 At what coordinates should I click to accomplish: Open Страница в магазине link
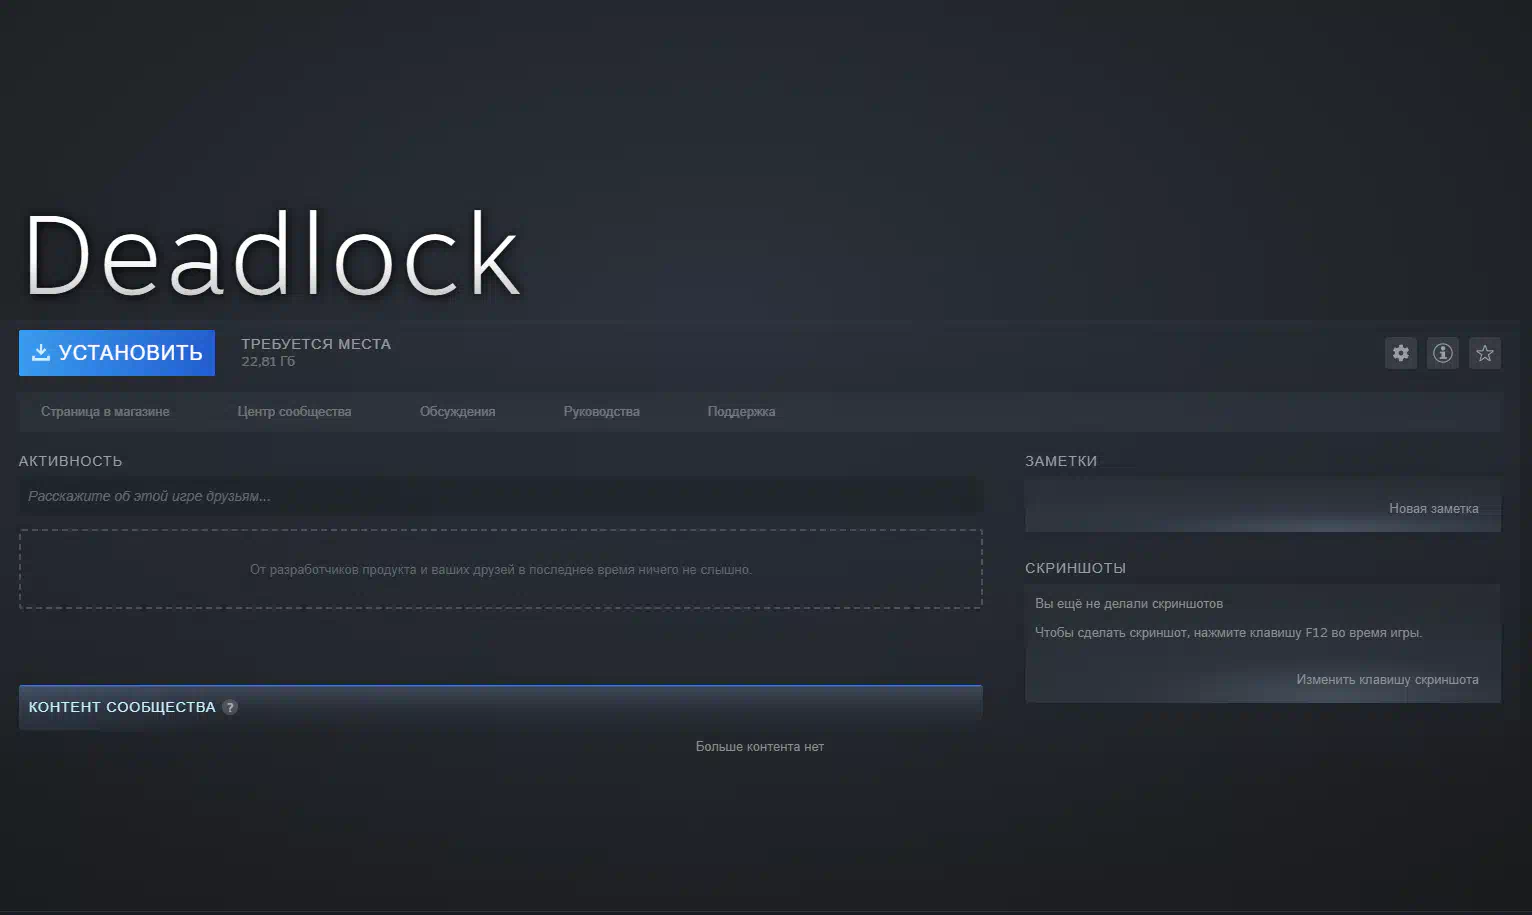tap(105, 412)
